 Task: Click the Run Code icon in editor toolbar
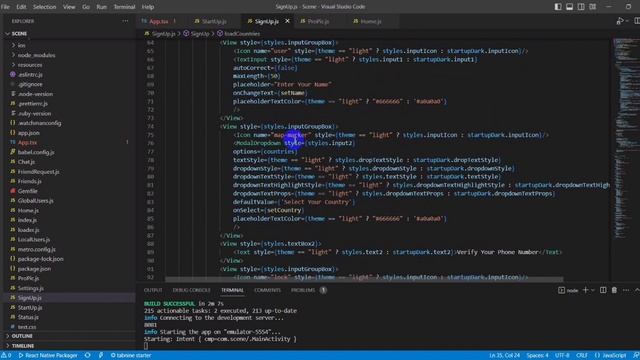point(620,21)
